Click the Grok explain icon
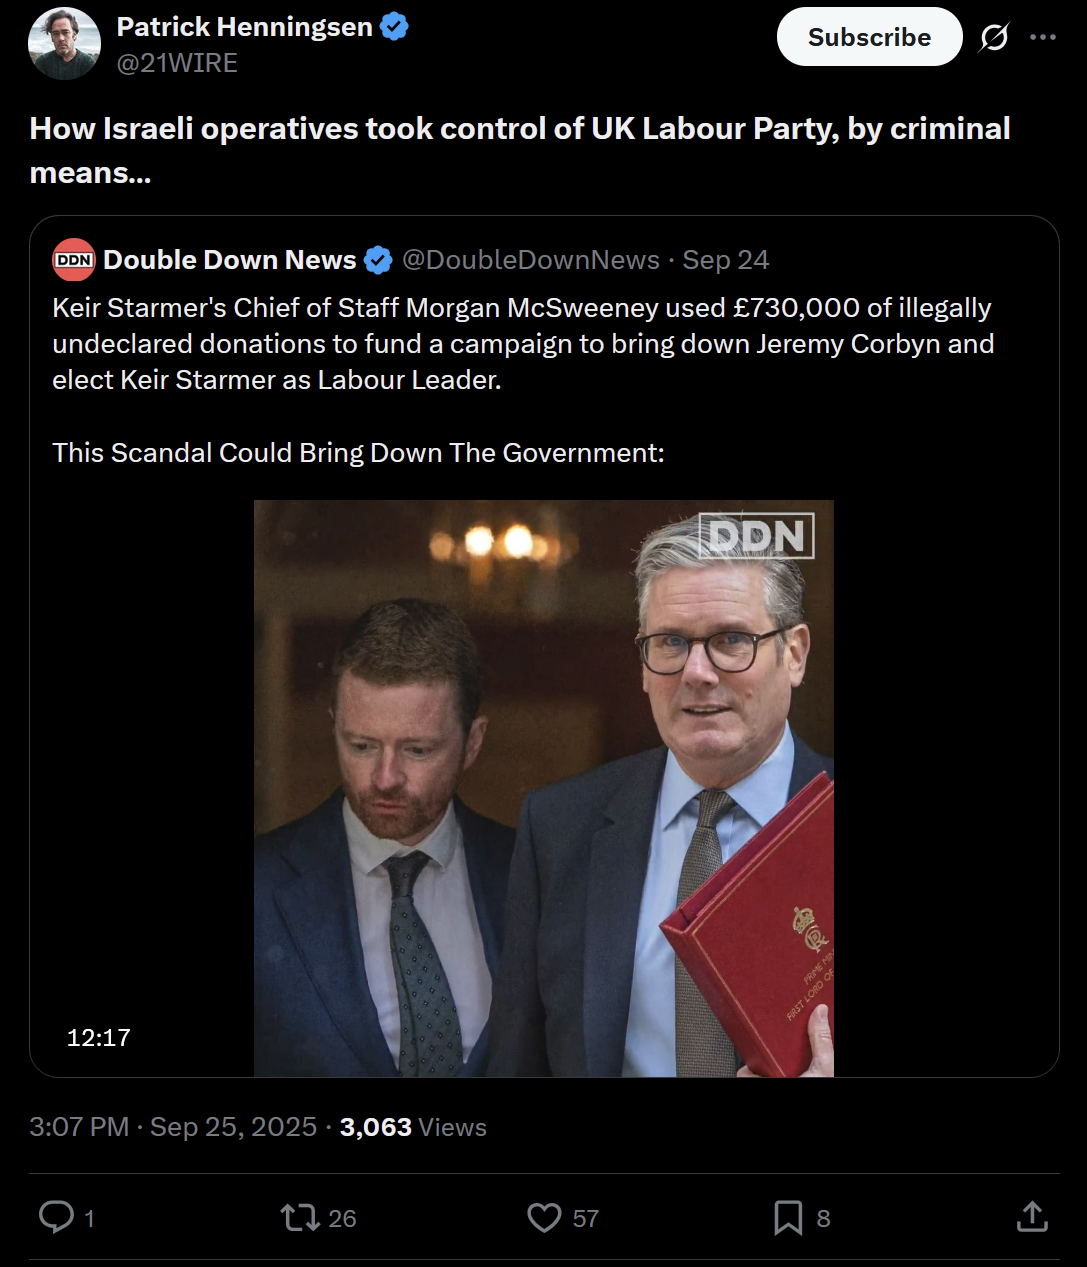Viewport: 1087px width, 1267px height. (x=994, y=38)
